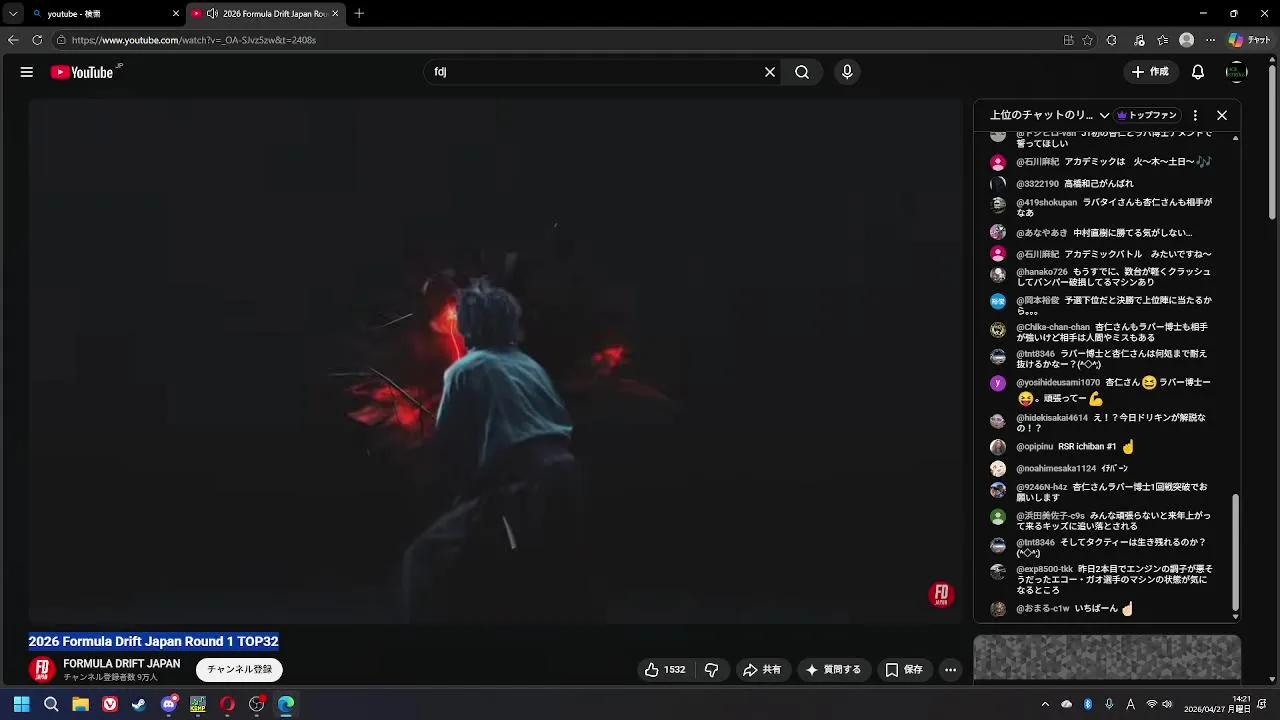This screenshot has height=720, width=1280.
Task: Go back with browser back arrow
Action: click(x=13, y=40)
